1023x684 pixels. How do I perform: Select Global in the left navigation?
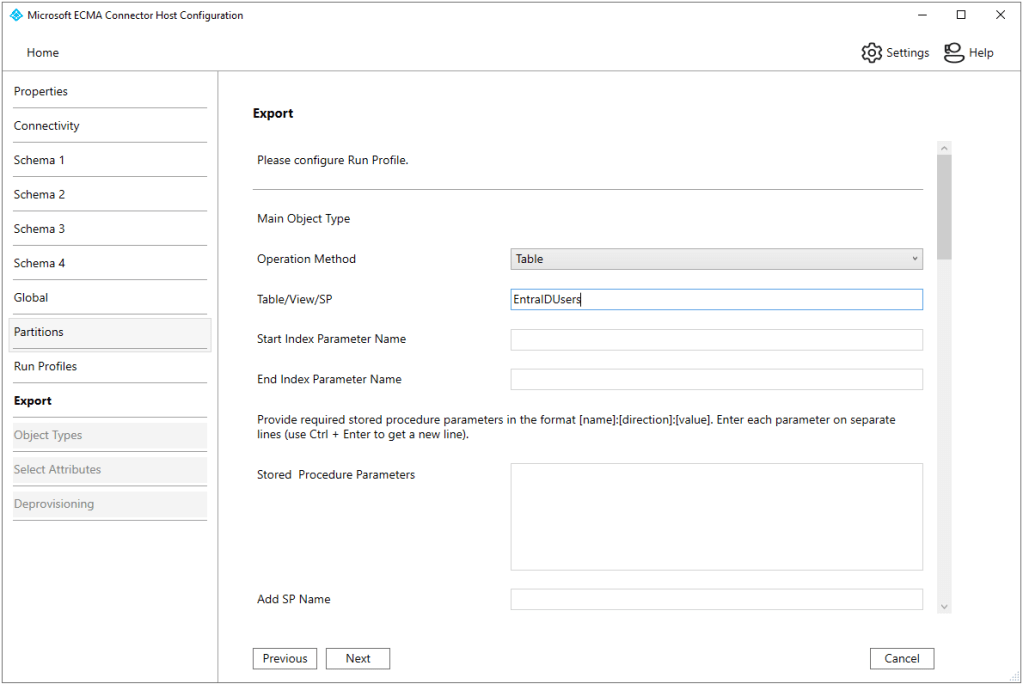(x=31, y=298)
